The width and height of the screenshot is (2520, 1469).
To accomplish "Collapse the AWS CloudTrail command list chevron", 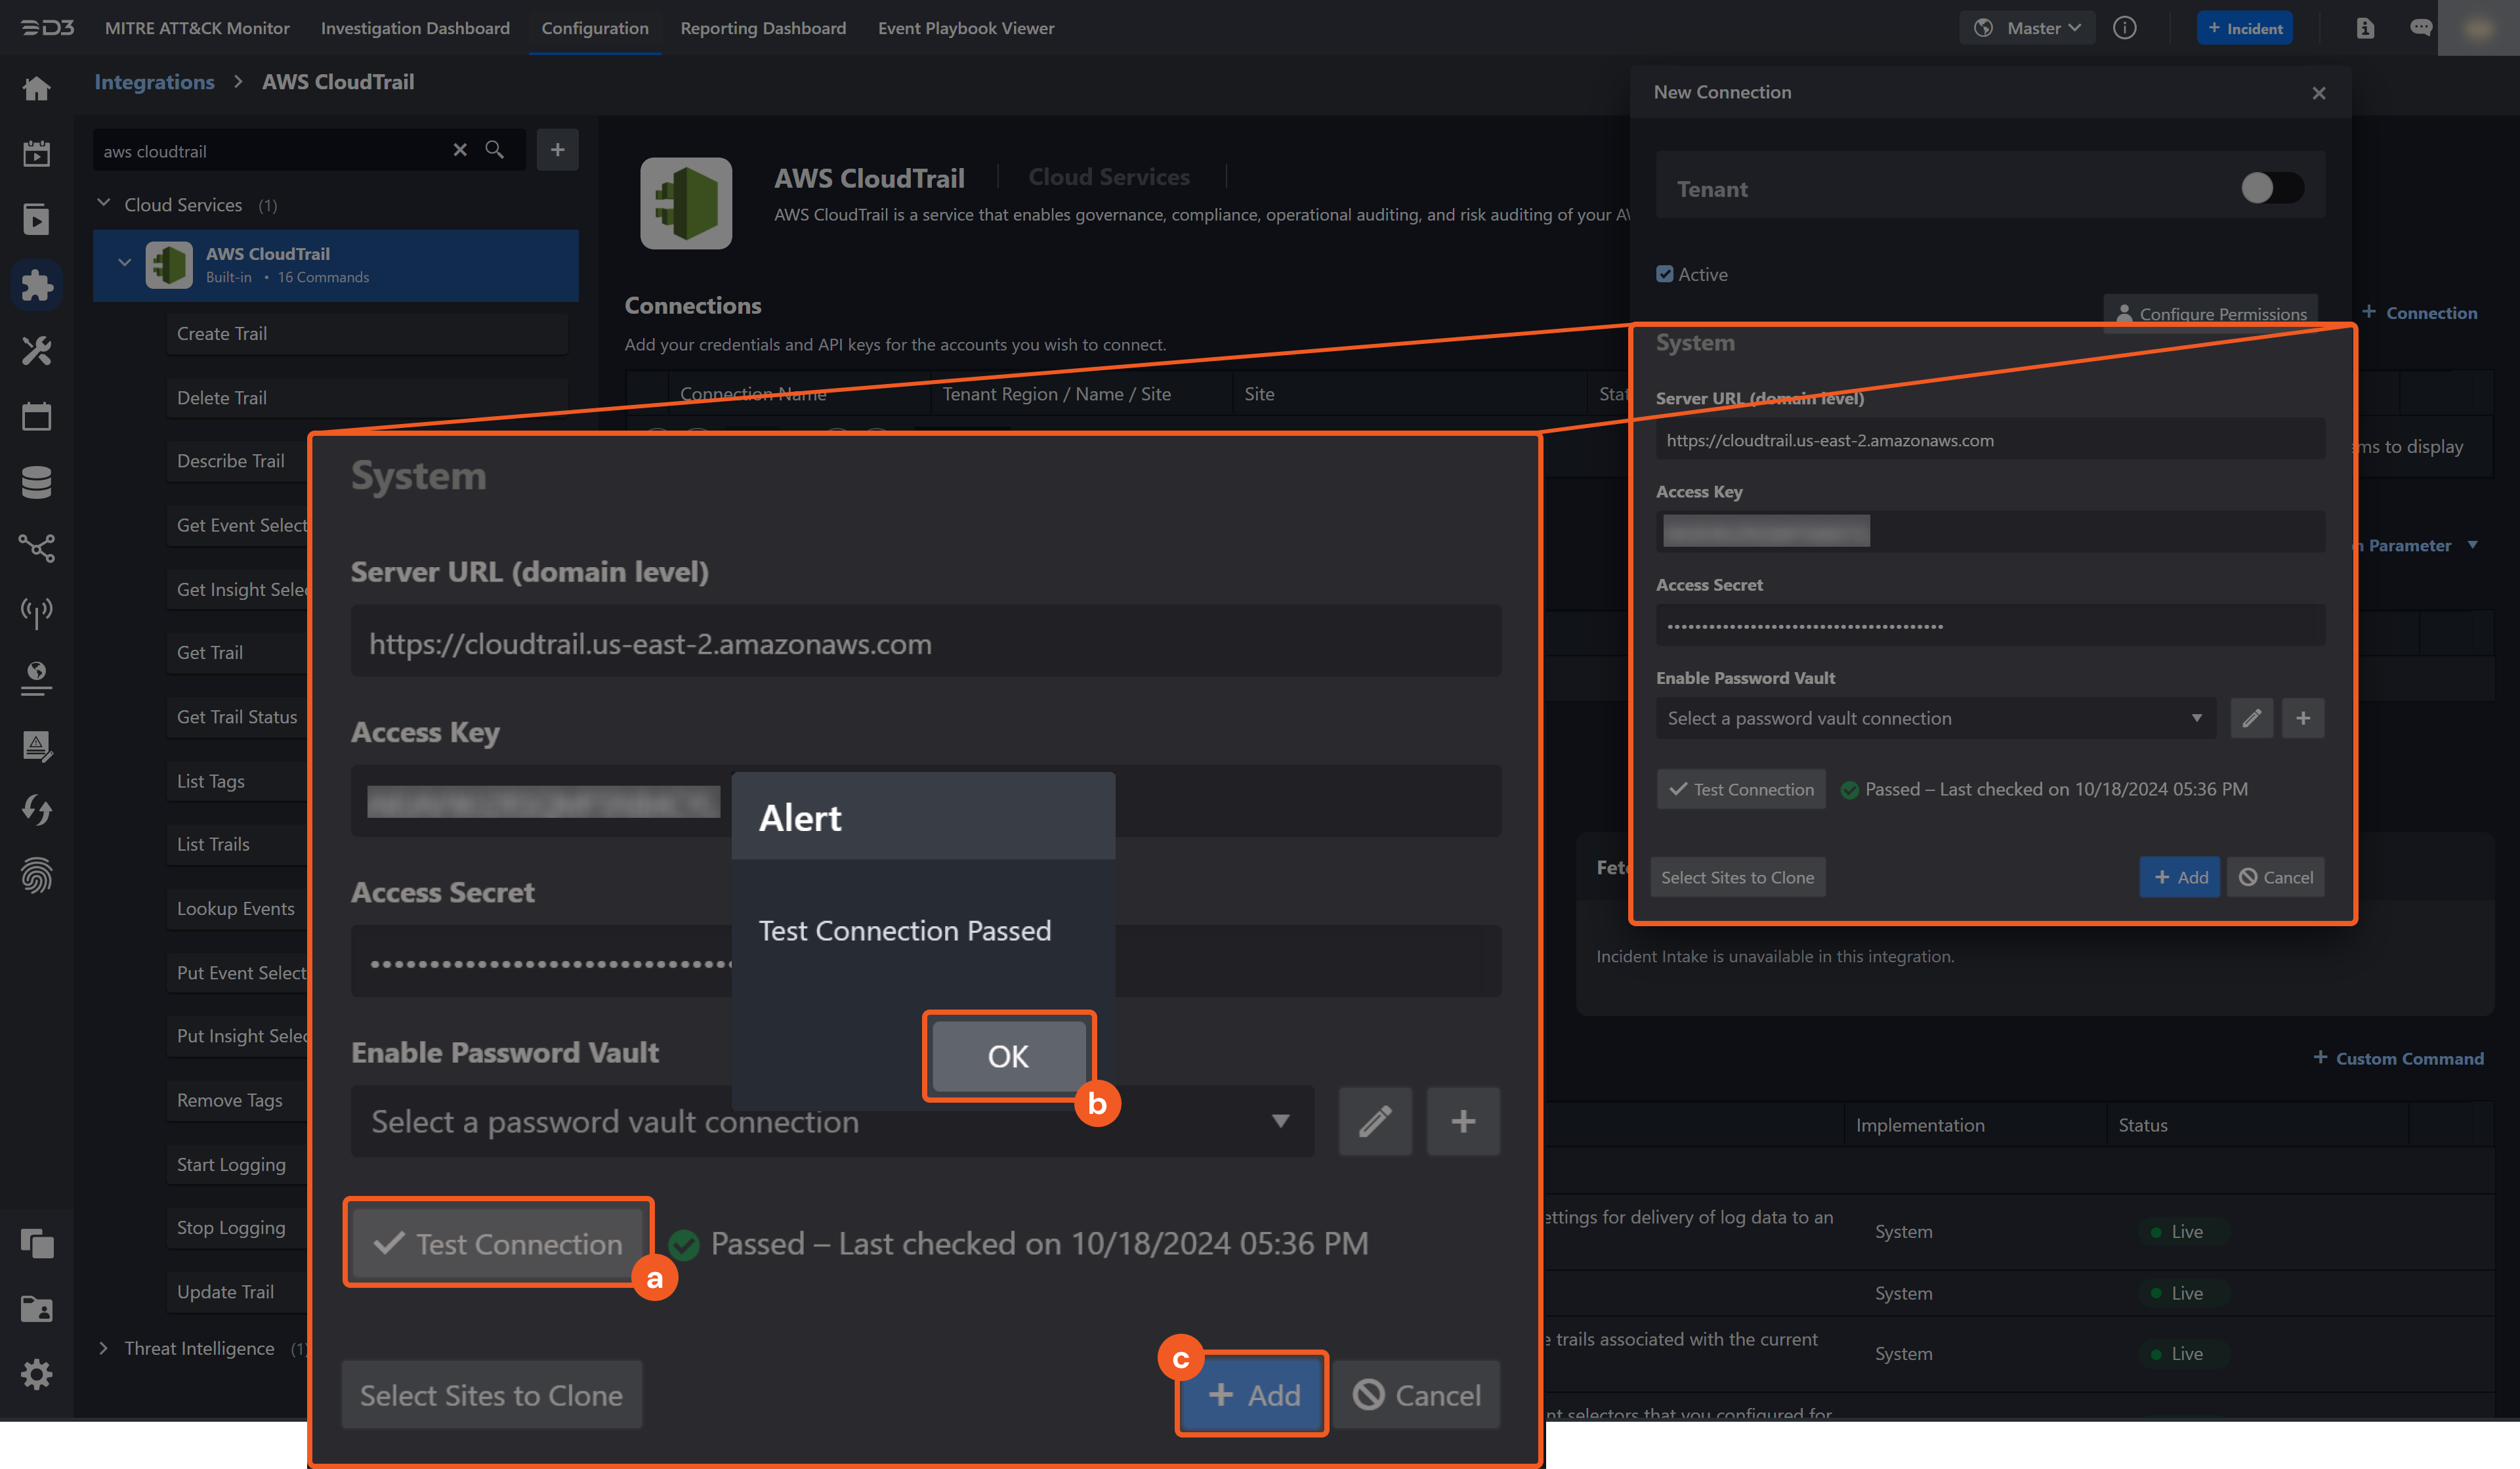I will [124, 262].
